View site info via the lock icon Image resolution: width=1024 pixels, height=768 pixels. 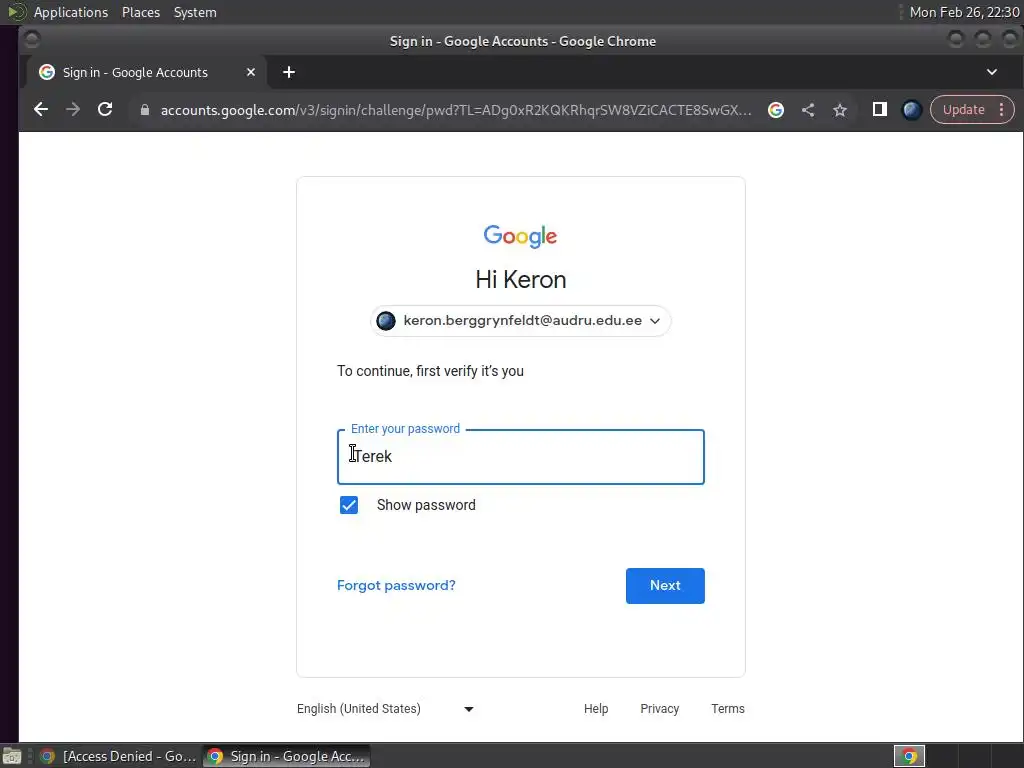pos(145,110)
